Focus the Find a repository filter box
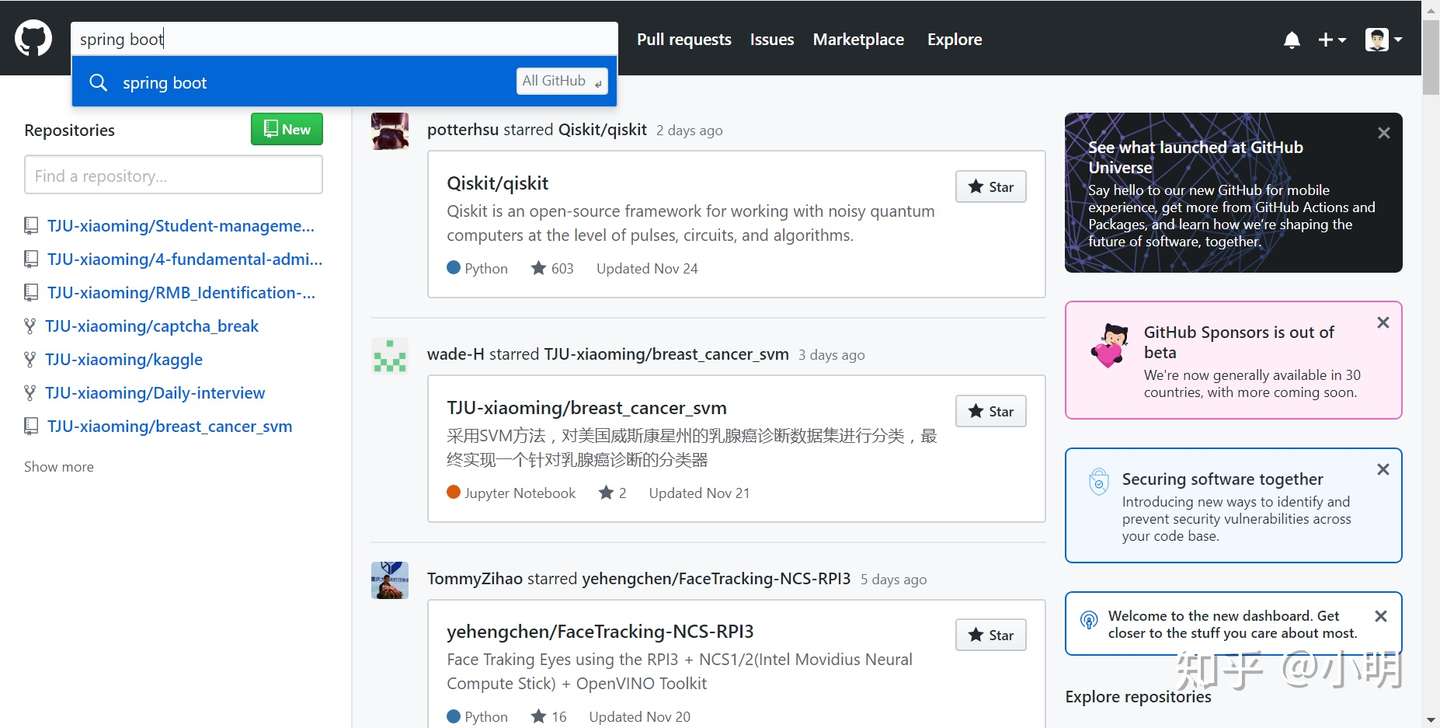 [173, 175]
